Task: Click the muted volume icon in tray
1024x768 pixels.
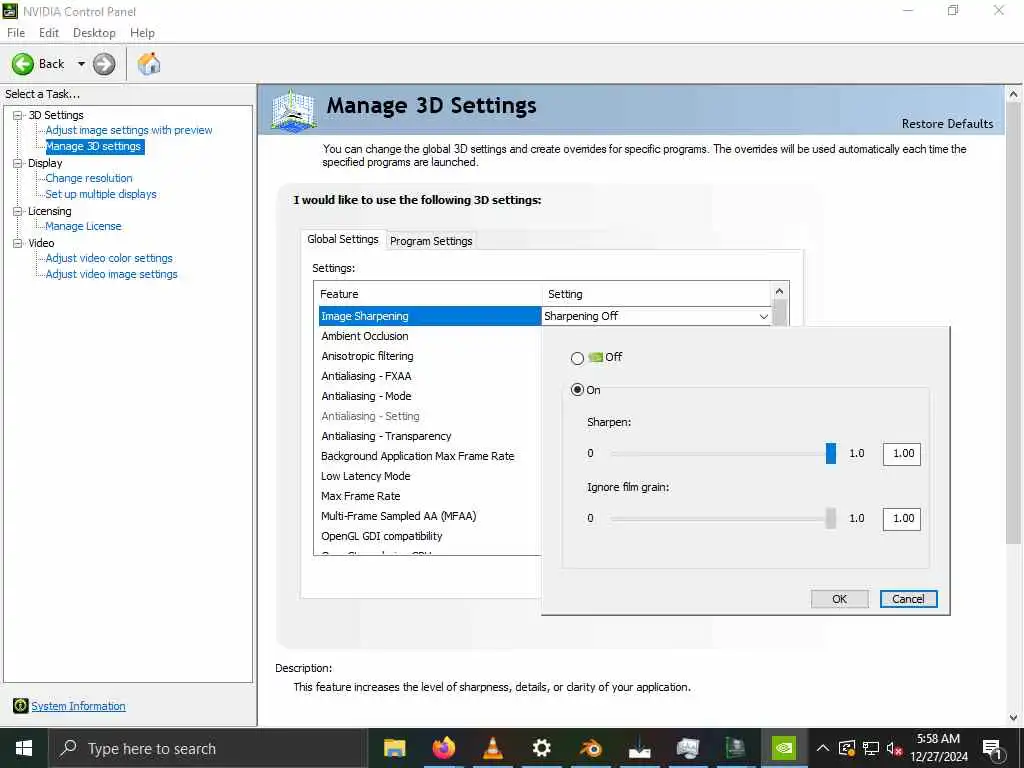Action: coord(894,748)
